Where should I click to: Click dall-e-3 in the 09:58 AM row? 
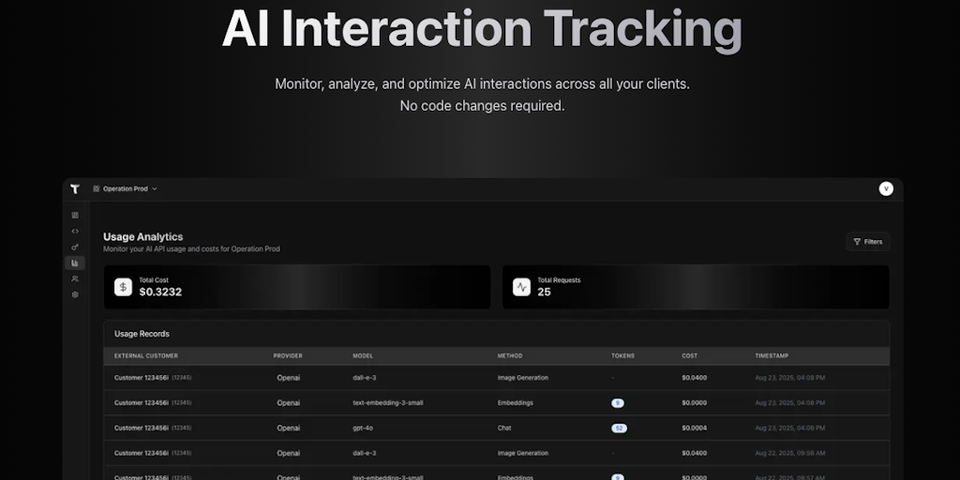pos(364,454)
